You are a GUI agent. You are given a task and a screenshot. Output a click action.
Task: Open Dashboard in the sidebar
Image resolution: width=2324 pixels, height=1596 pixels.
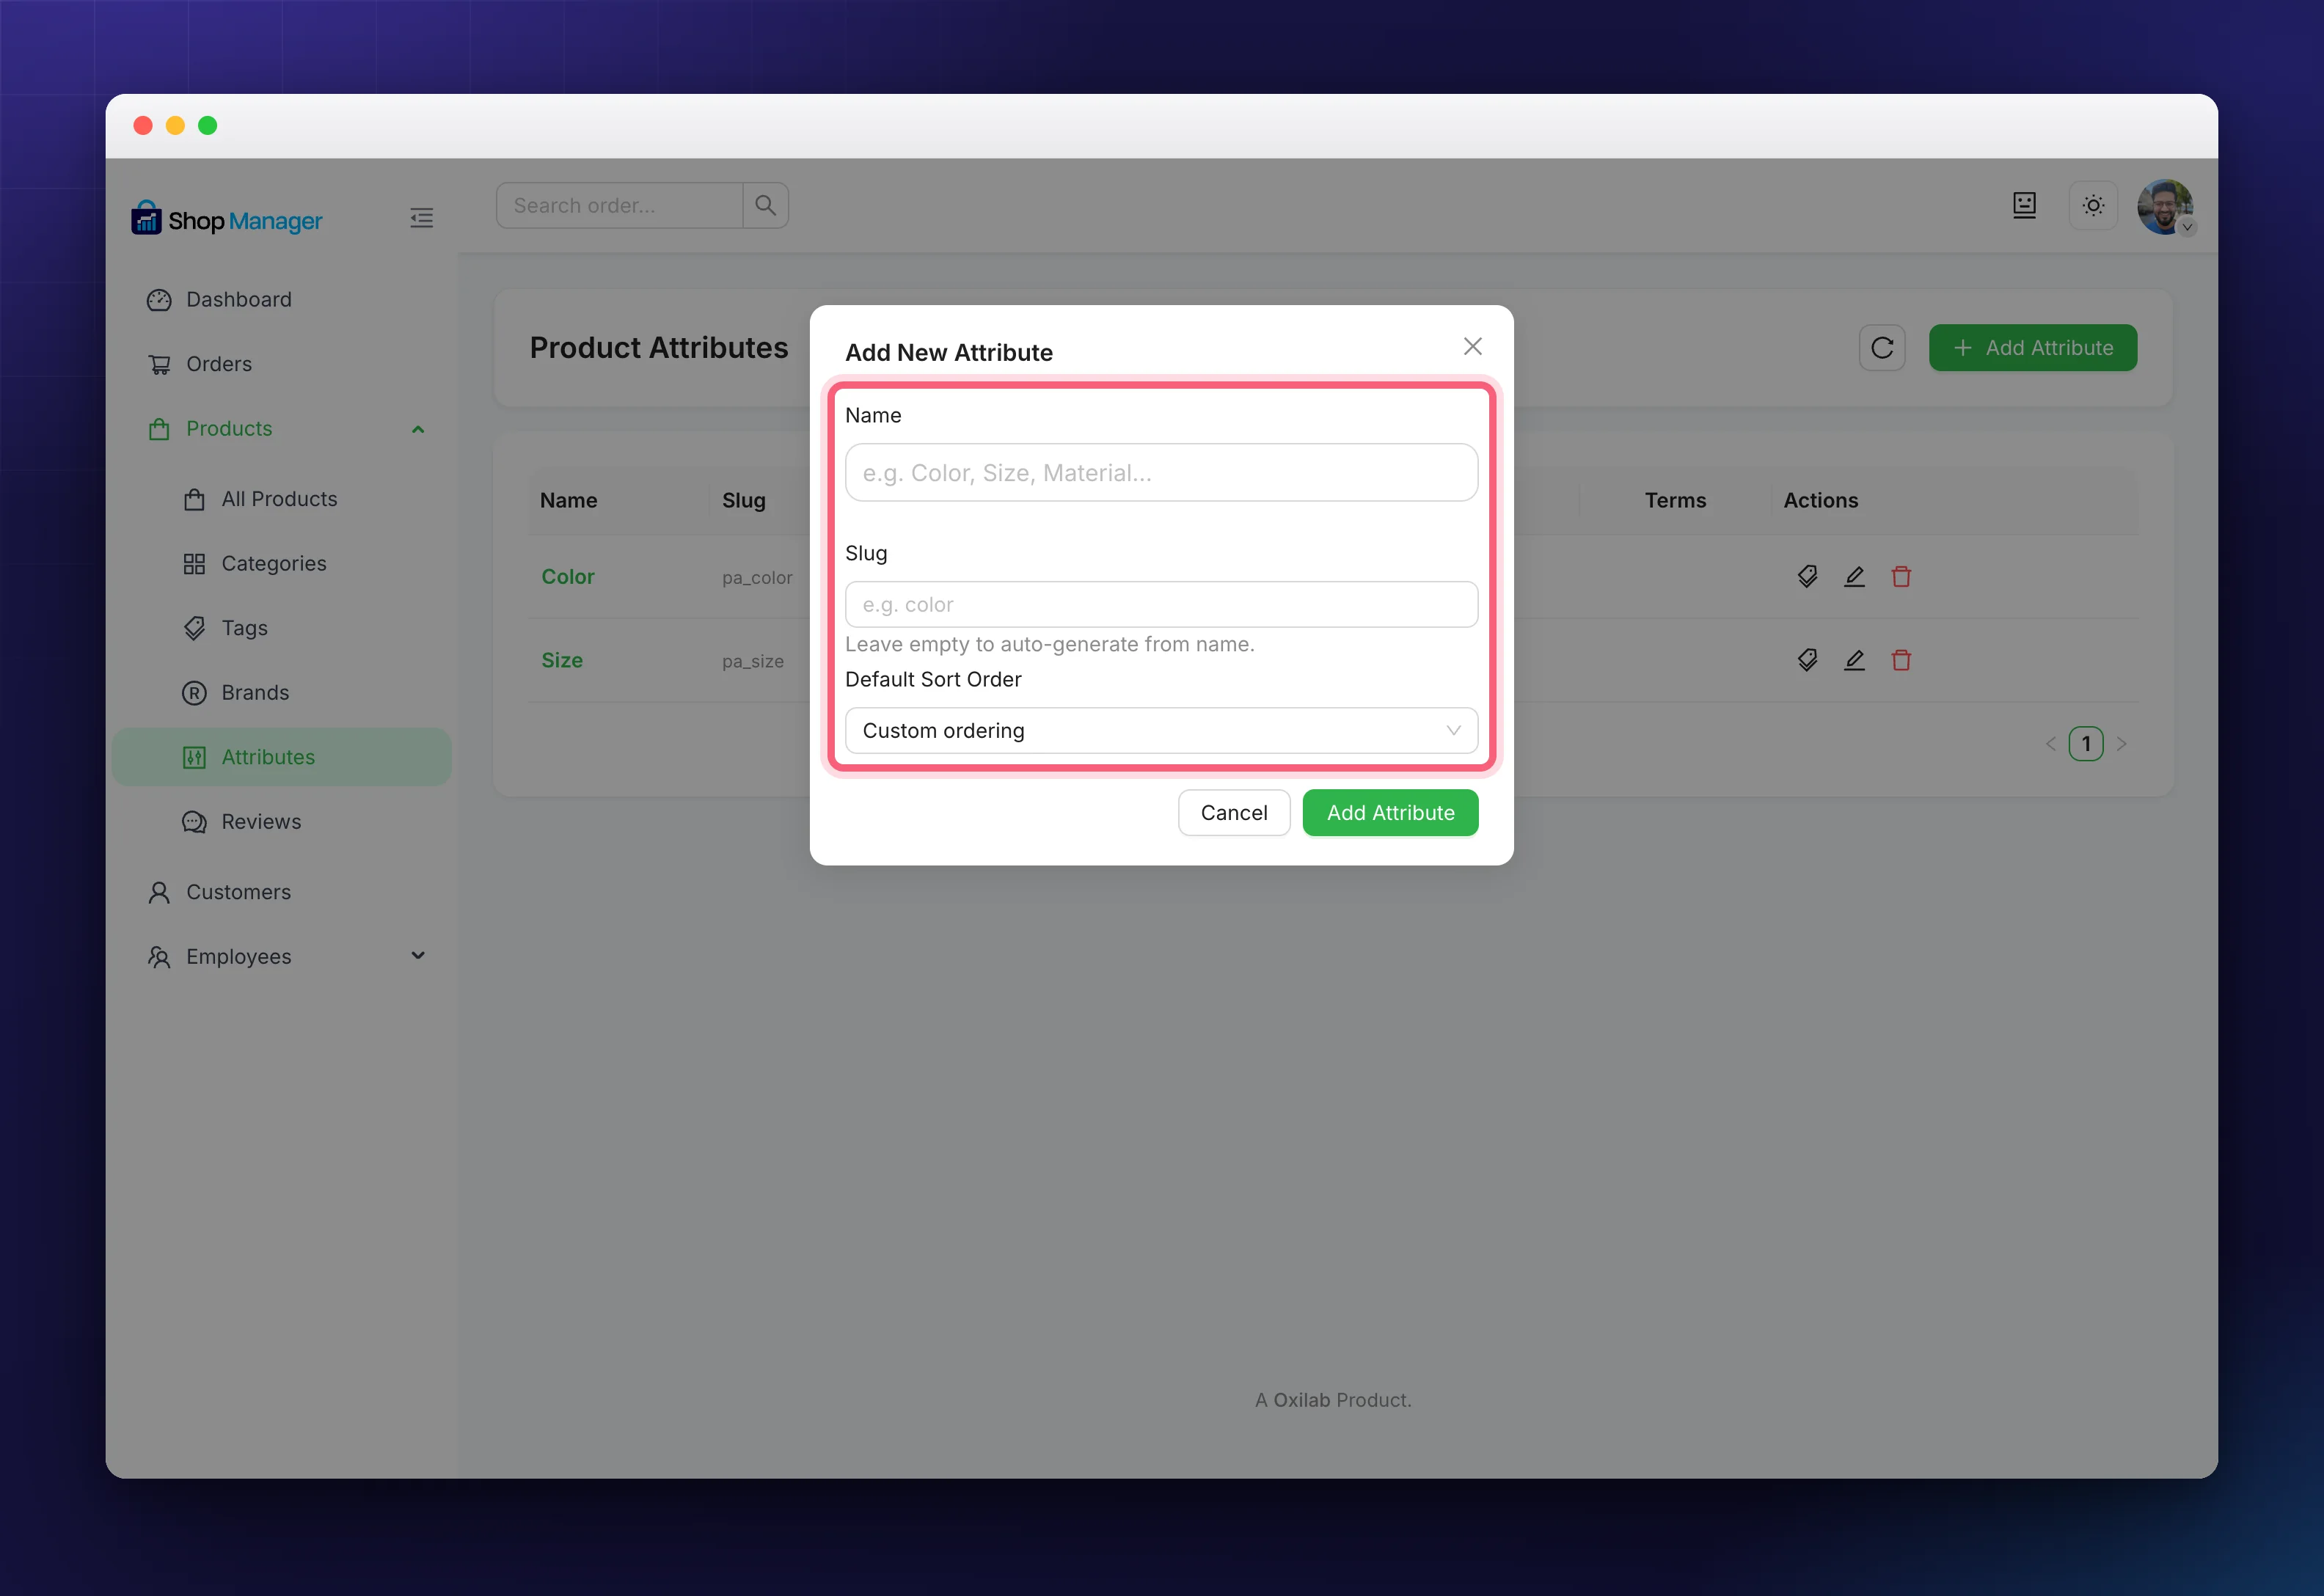point(281,299)
